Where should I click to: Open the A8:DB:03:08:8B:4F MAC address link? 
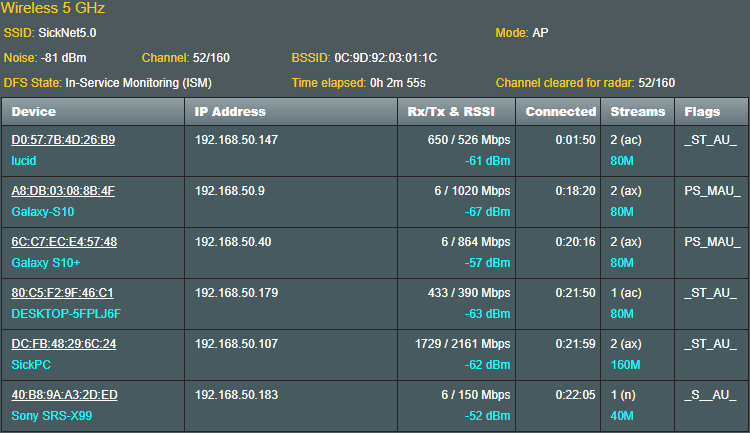63,191
